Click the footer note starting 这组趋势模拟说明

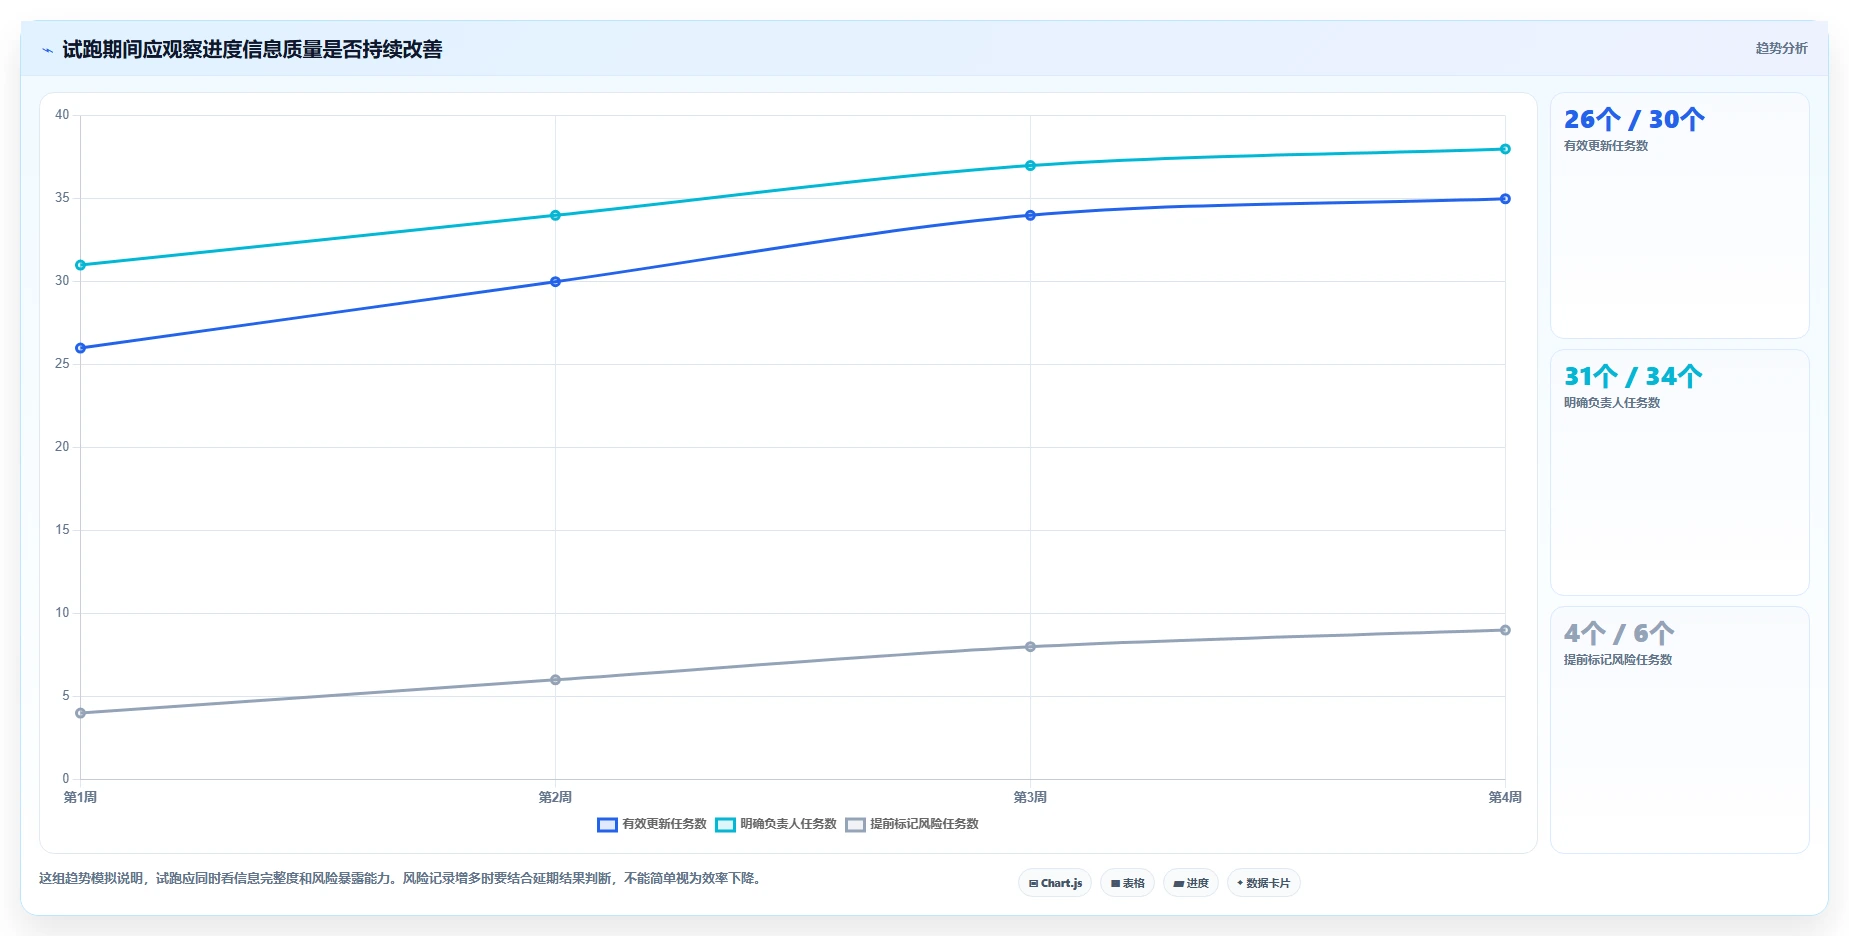402,879
